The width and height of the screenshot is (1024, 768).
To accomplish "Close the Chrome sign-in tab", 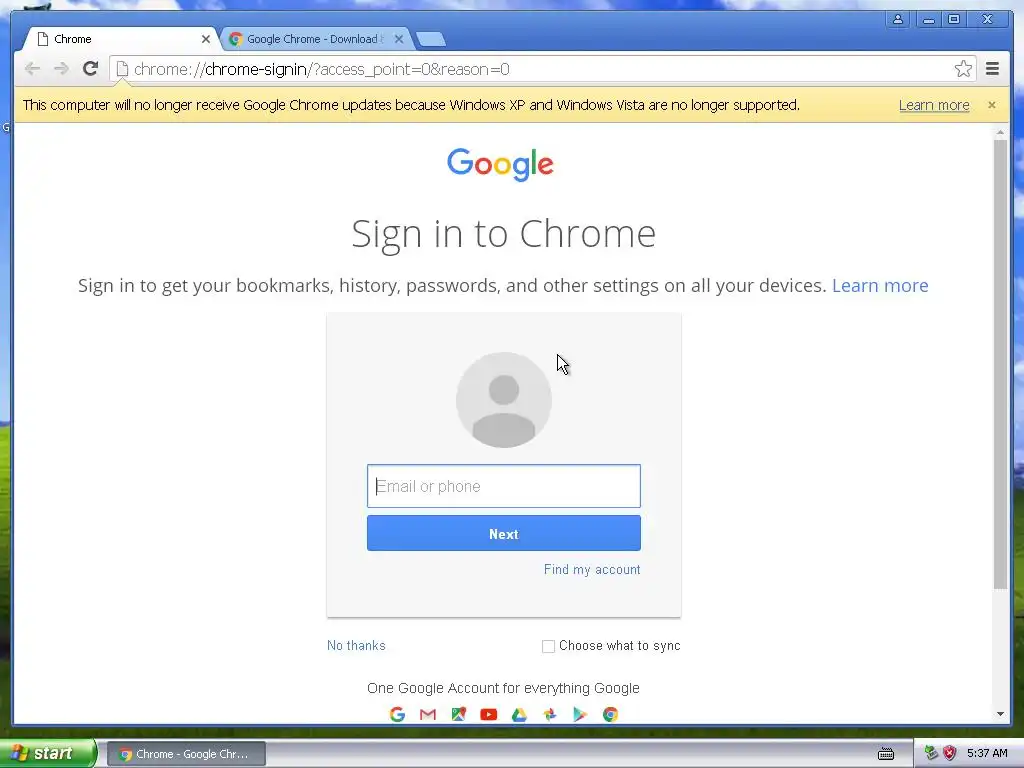I will [206, 39].
